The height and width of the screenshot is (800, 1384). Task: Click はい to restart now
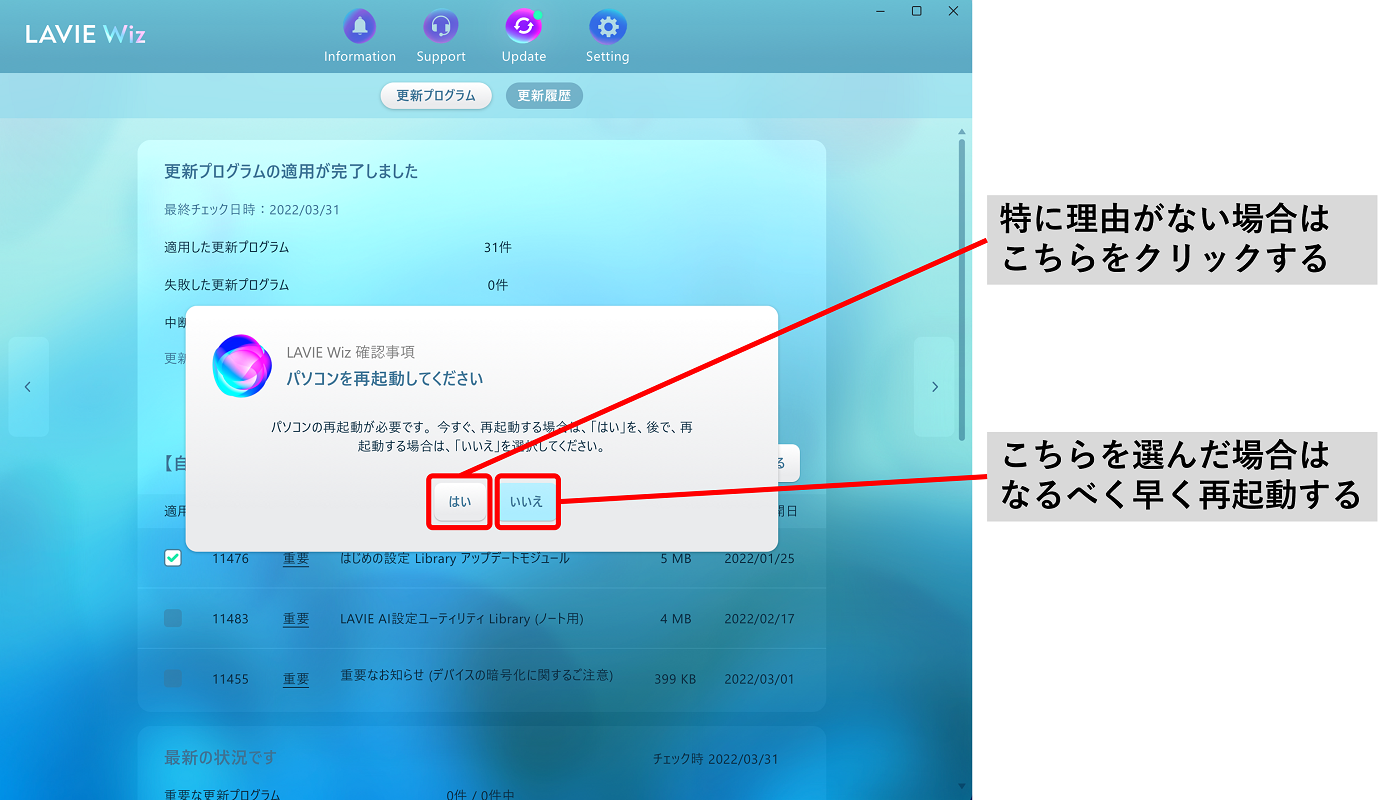coord(460,502)
